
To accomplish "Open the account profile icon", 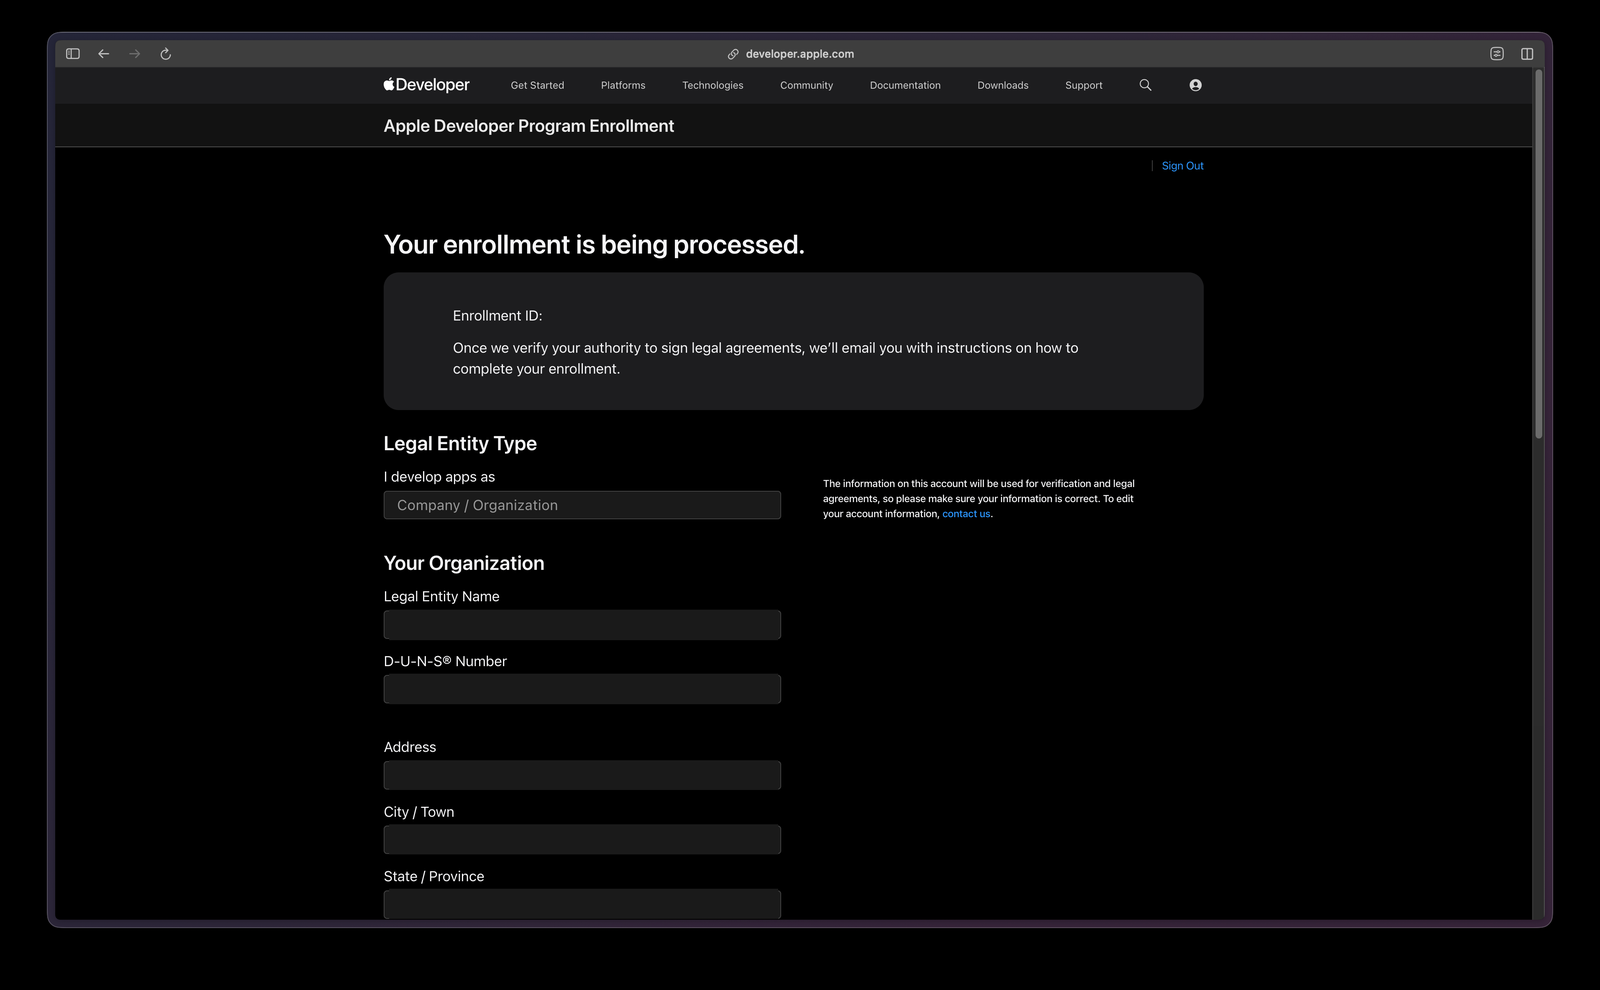I will click(x=1196, y=85).
